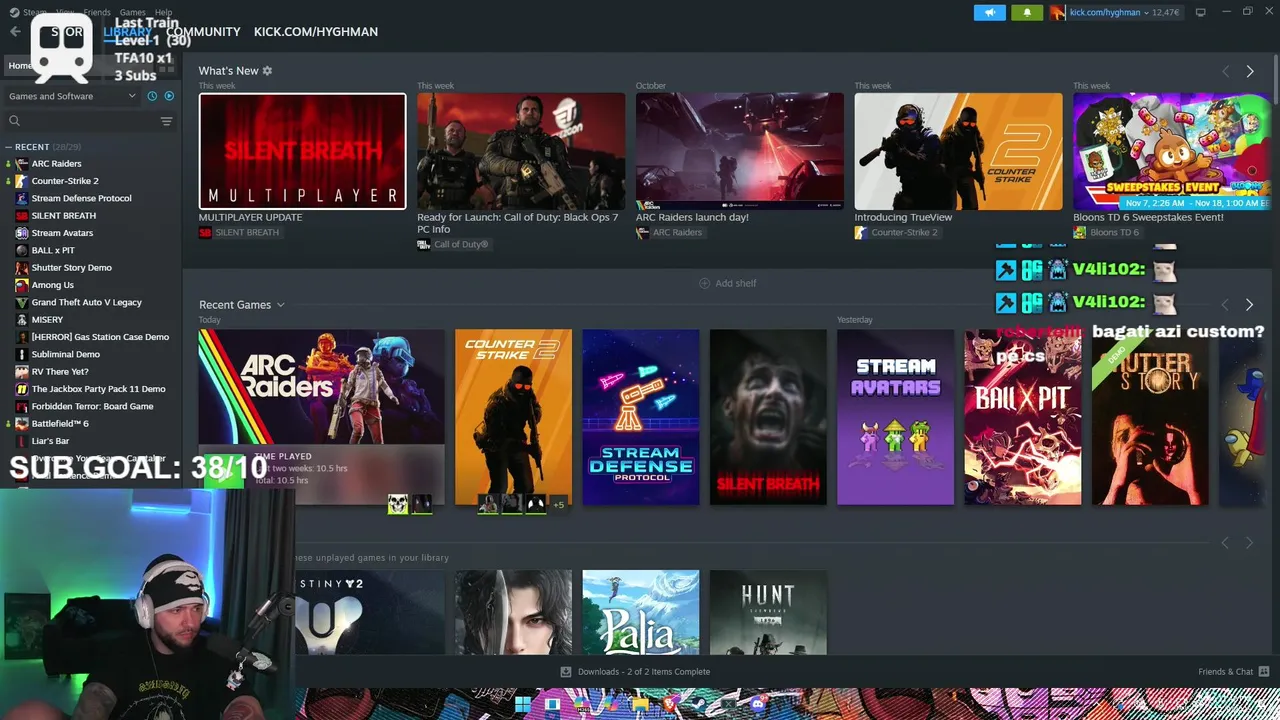The width and height of the screenshot is (1280, 720).
Task: Switch to the LIBRARY tab
Action: pos(127,31)
